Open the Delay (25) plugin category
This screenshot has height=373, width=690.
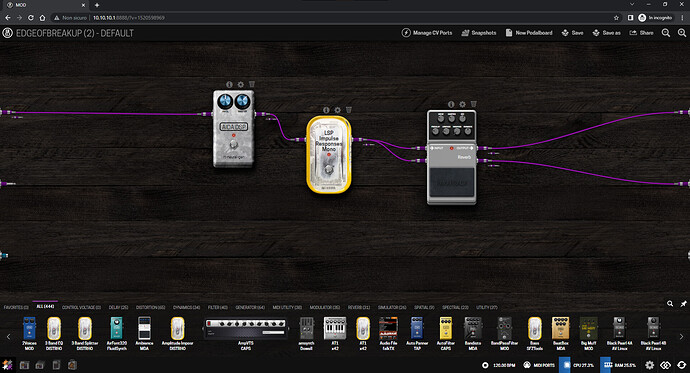(118, 307)
